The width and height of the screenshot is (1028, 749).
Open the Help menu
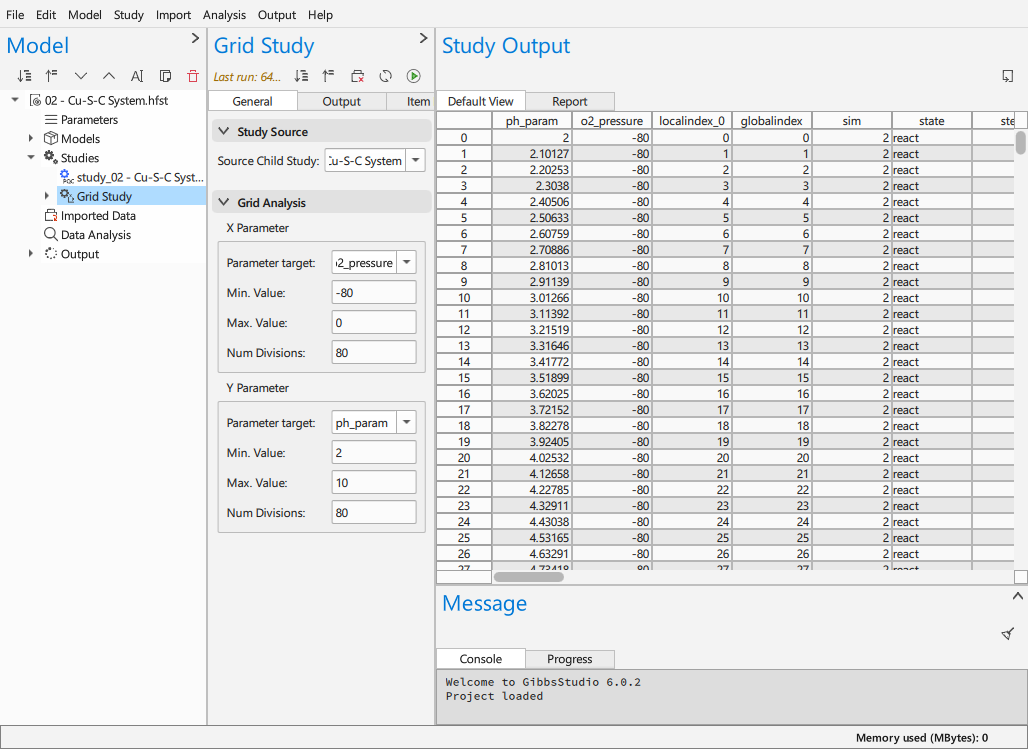pyautogui.click(x=320, y=14)
